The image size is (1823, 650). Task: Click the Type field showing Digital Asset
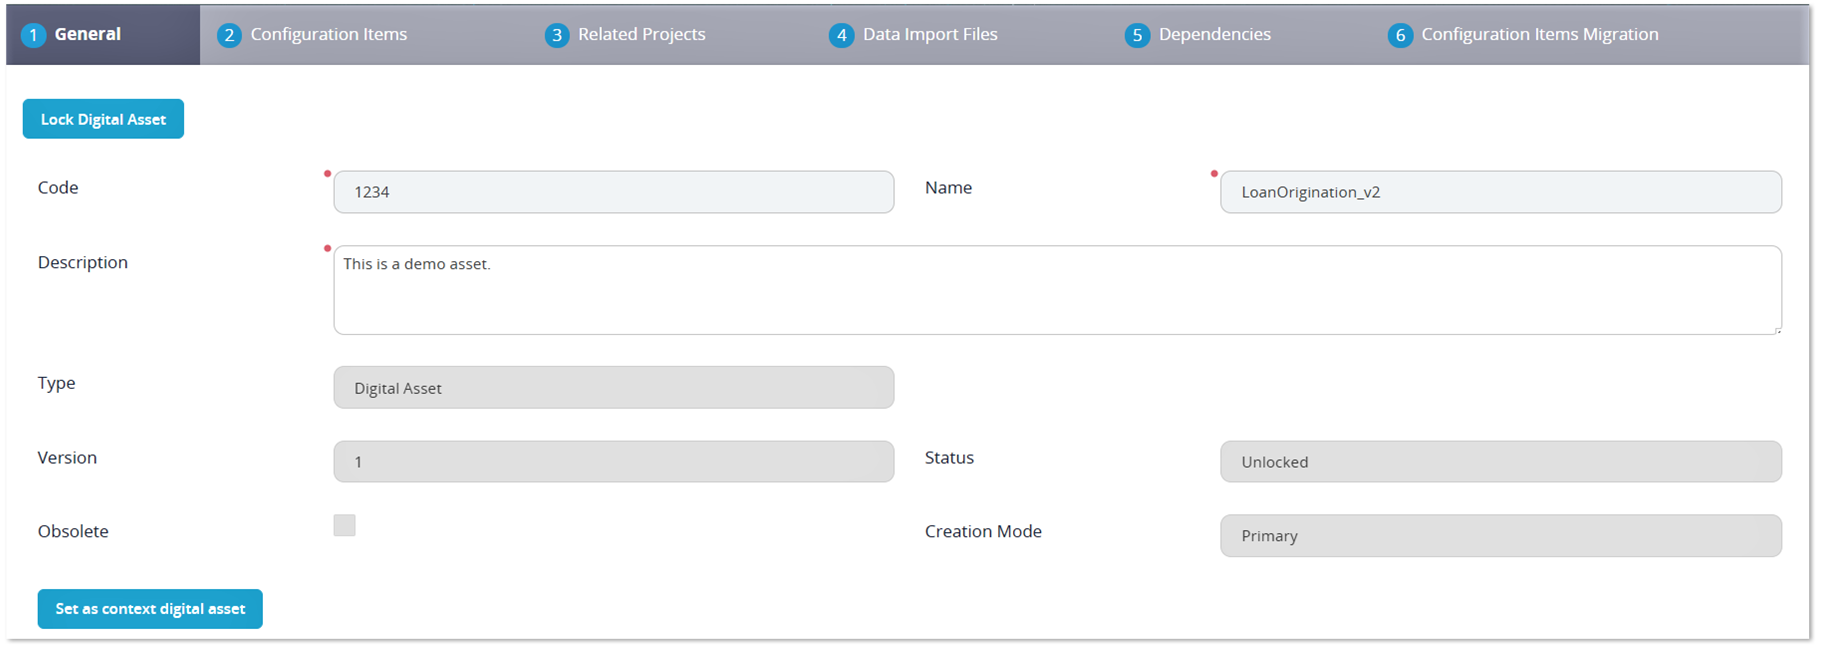pos(613,388)
